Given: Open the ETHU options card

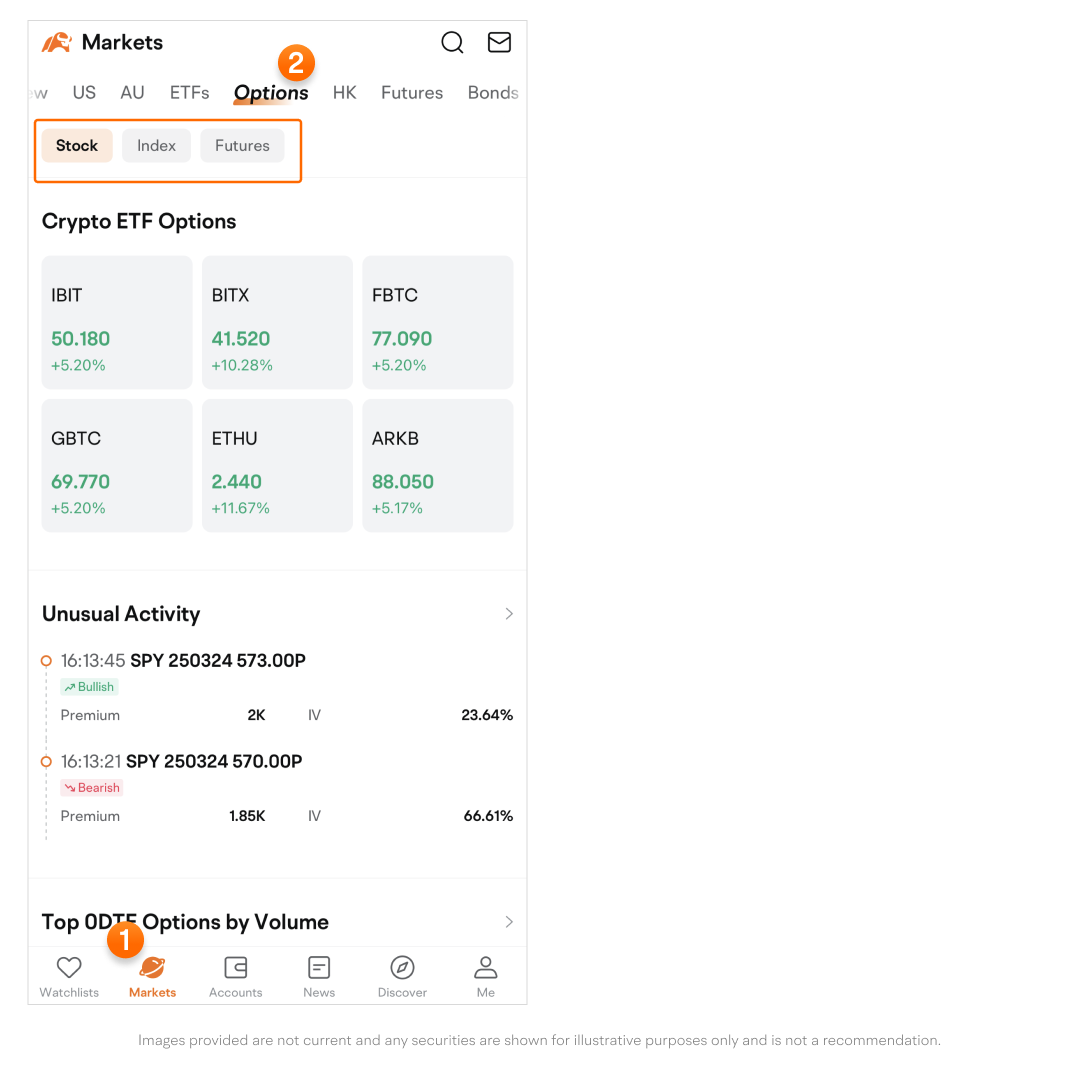Looking at the screenshot, I should pos(277,466).
